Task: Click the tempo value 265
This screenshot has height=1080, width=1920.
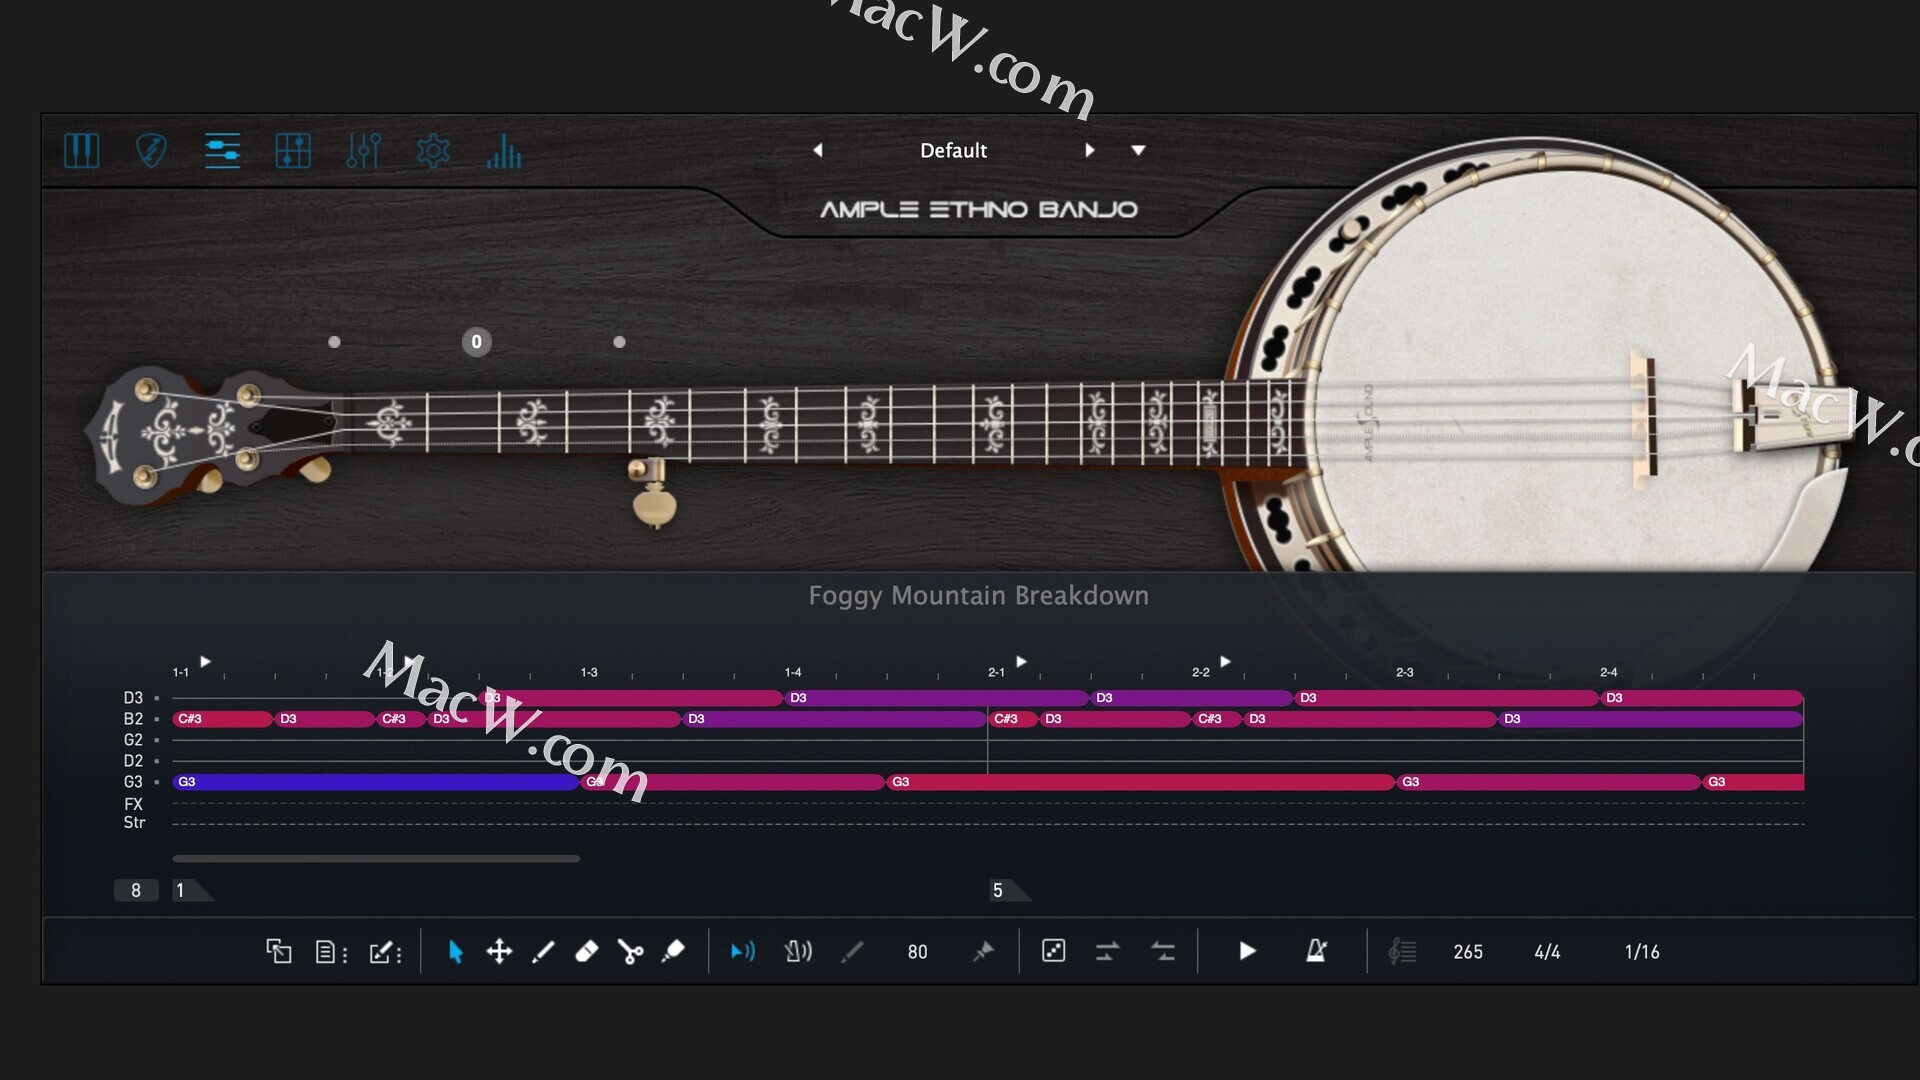Action: point(1468,952)
